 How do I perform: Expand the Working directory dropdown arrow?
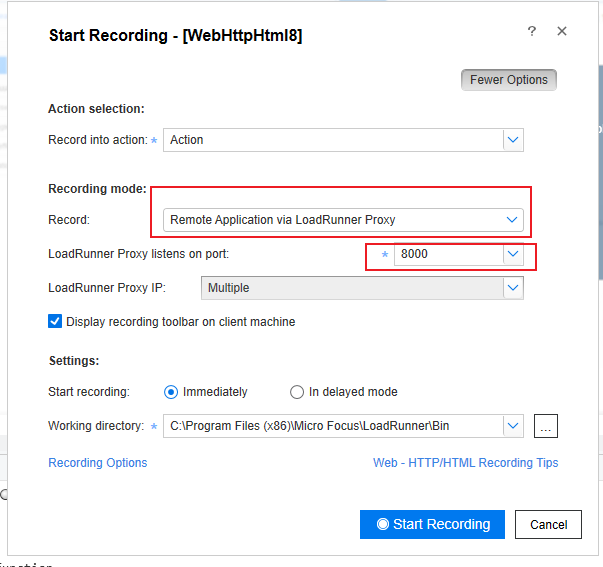(x=513, y=426)
